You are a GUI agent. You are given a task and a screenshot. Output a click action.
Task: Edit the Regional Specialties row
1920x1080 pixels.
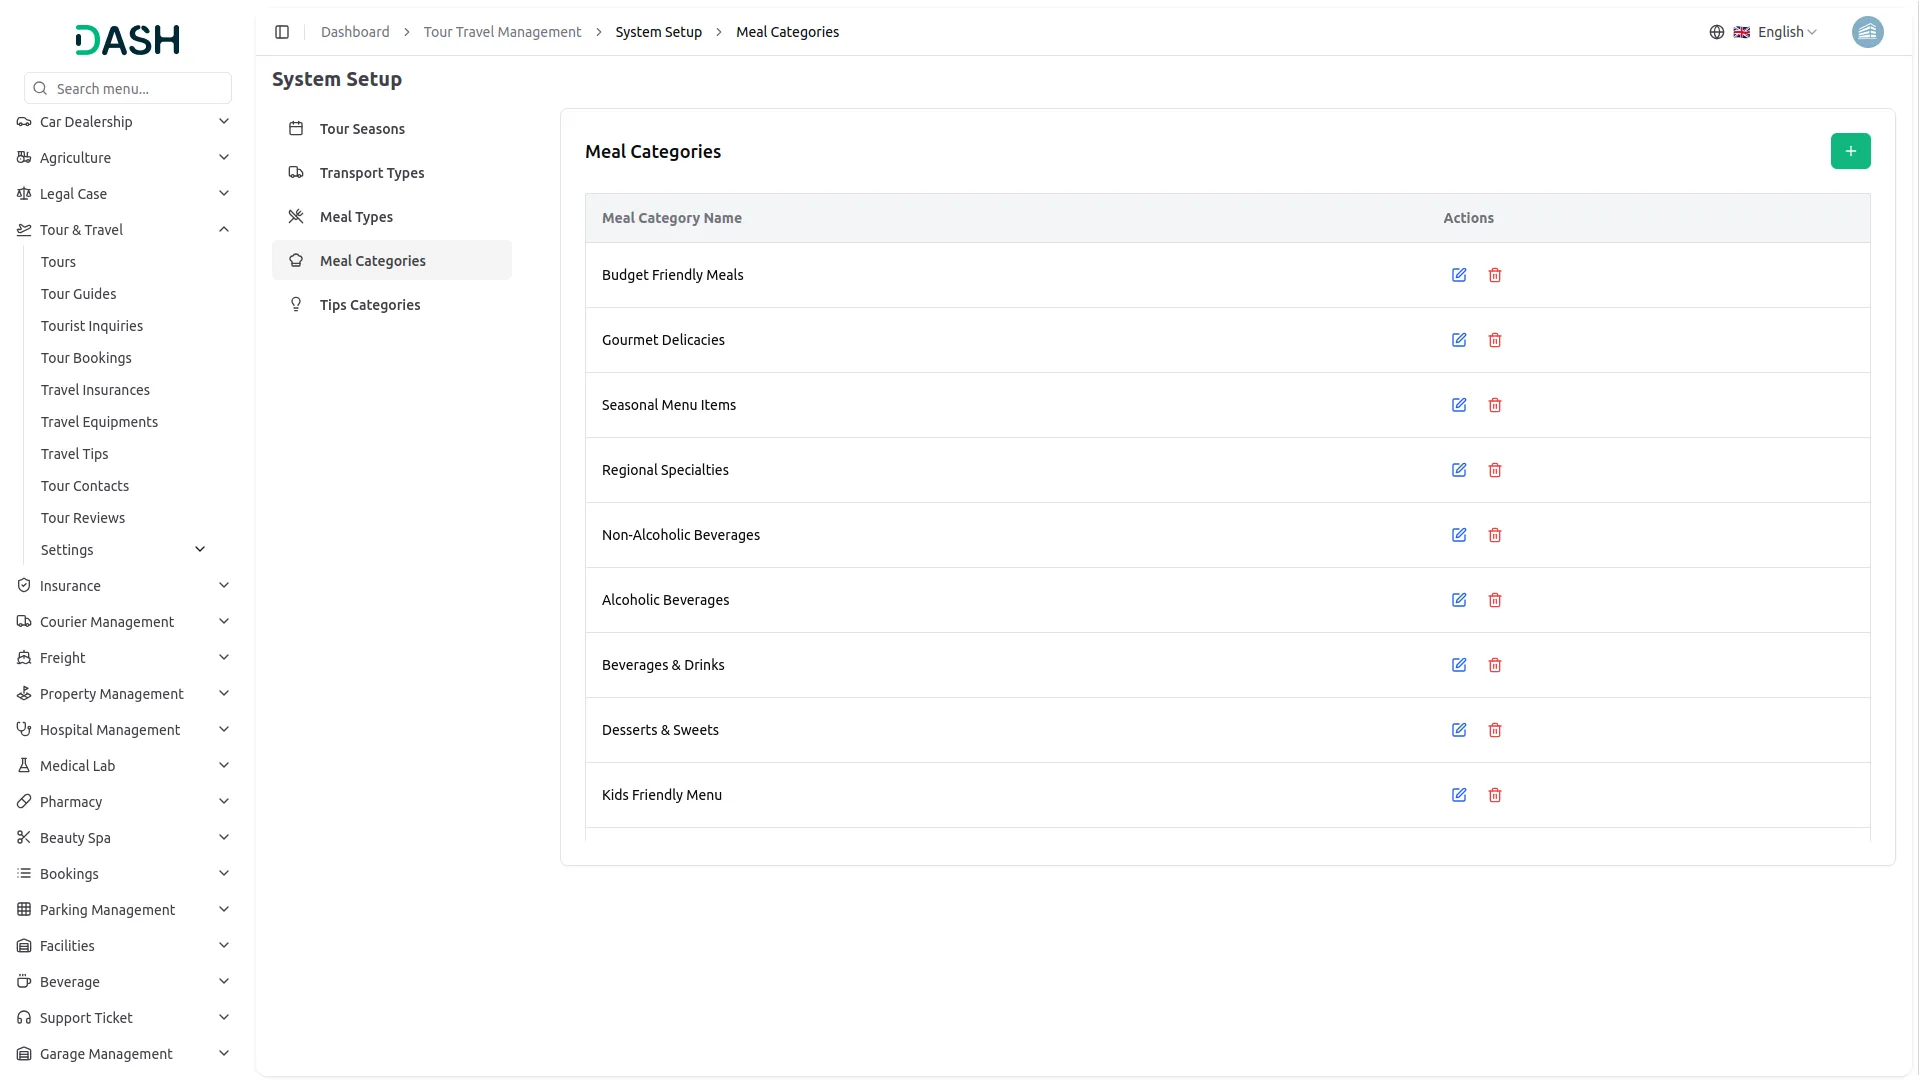[1459, 470]
